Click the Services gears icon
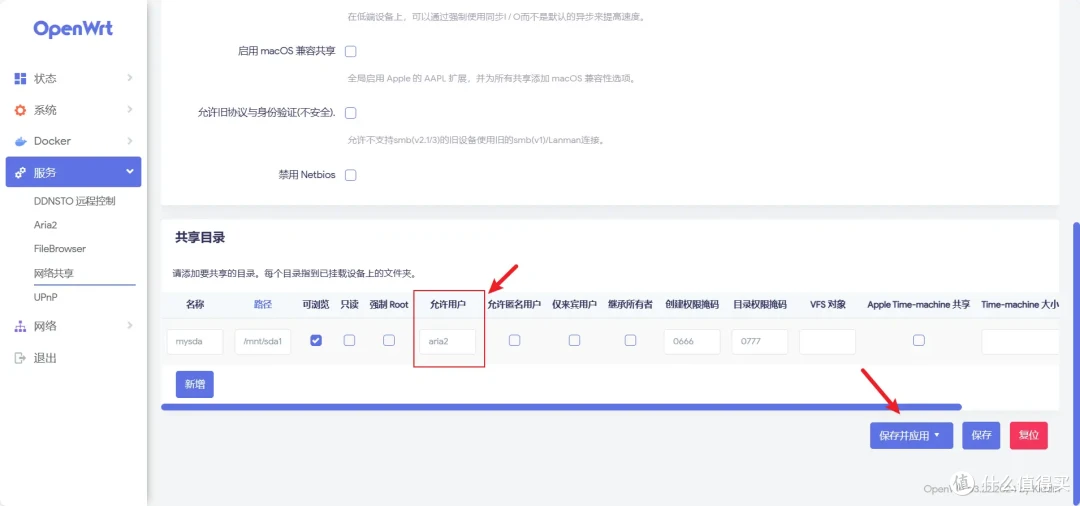 pyautogui.click(x=21, y=173)
